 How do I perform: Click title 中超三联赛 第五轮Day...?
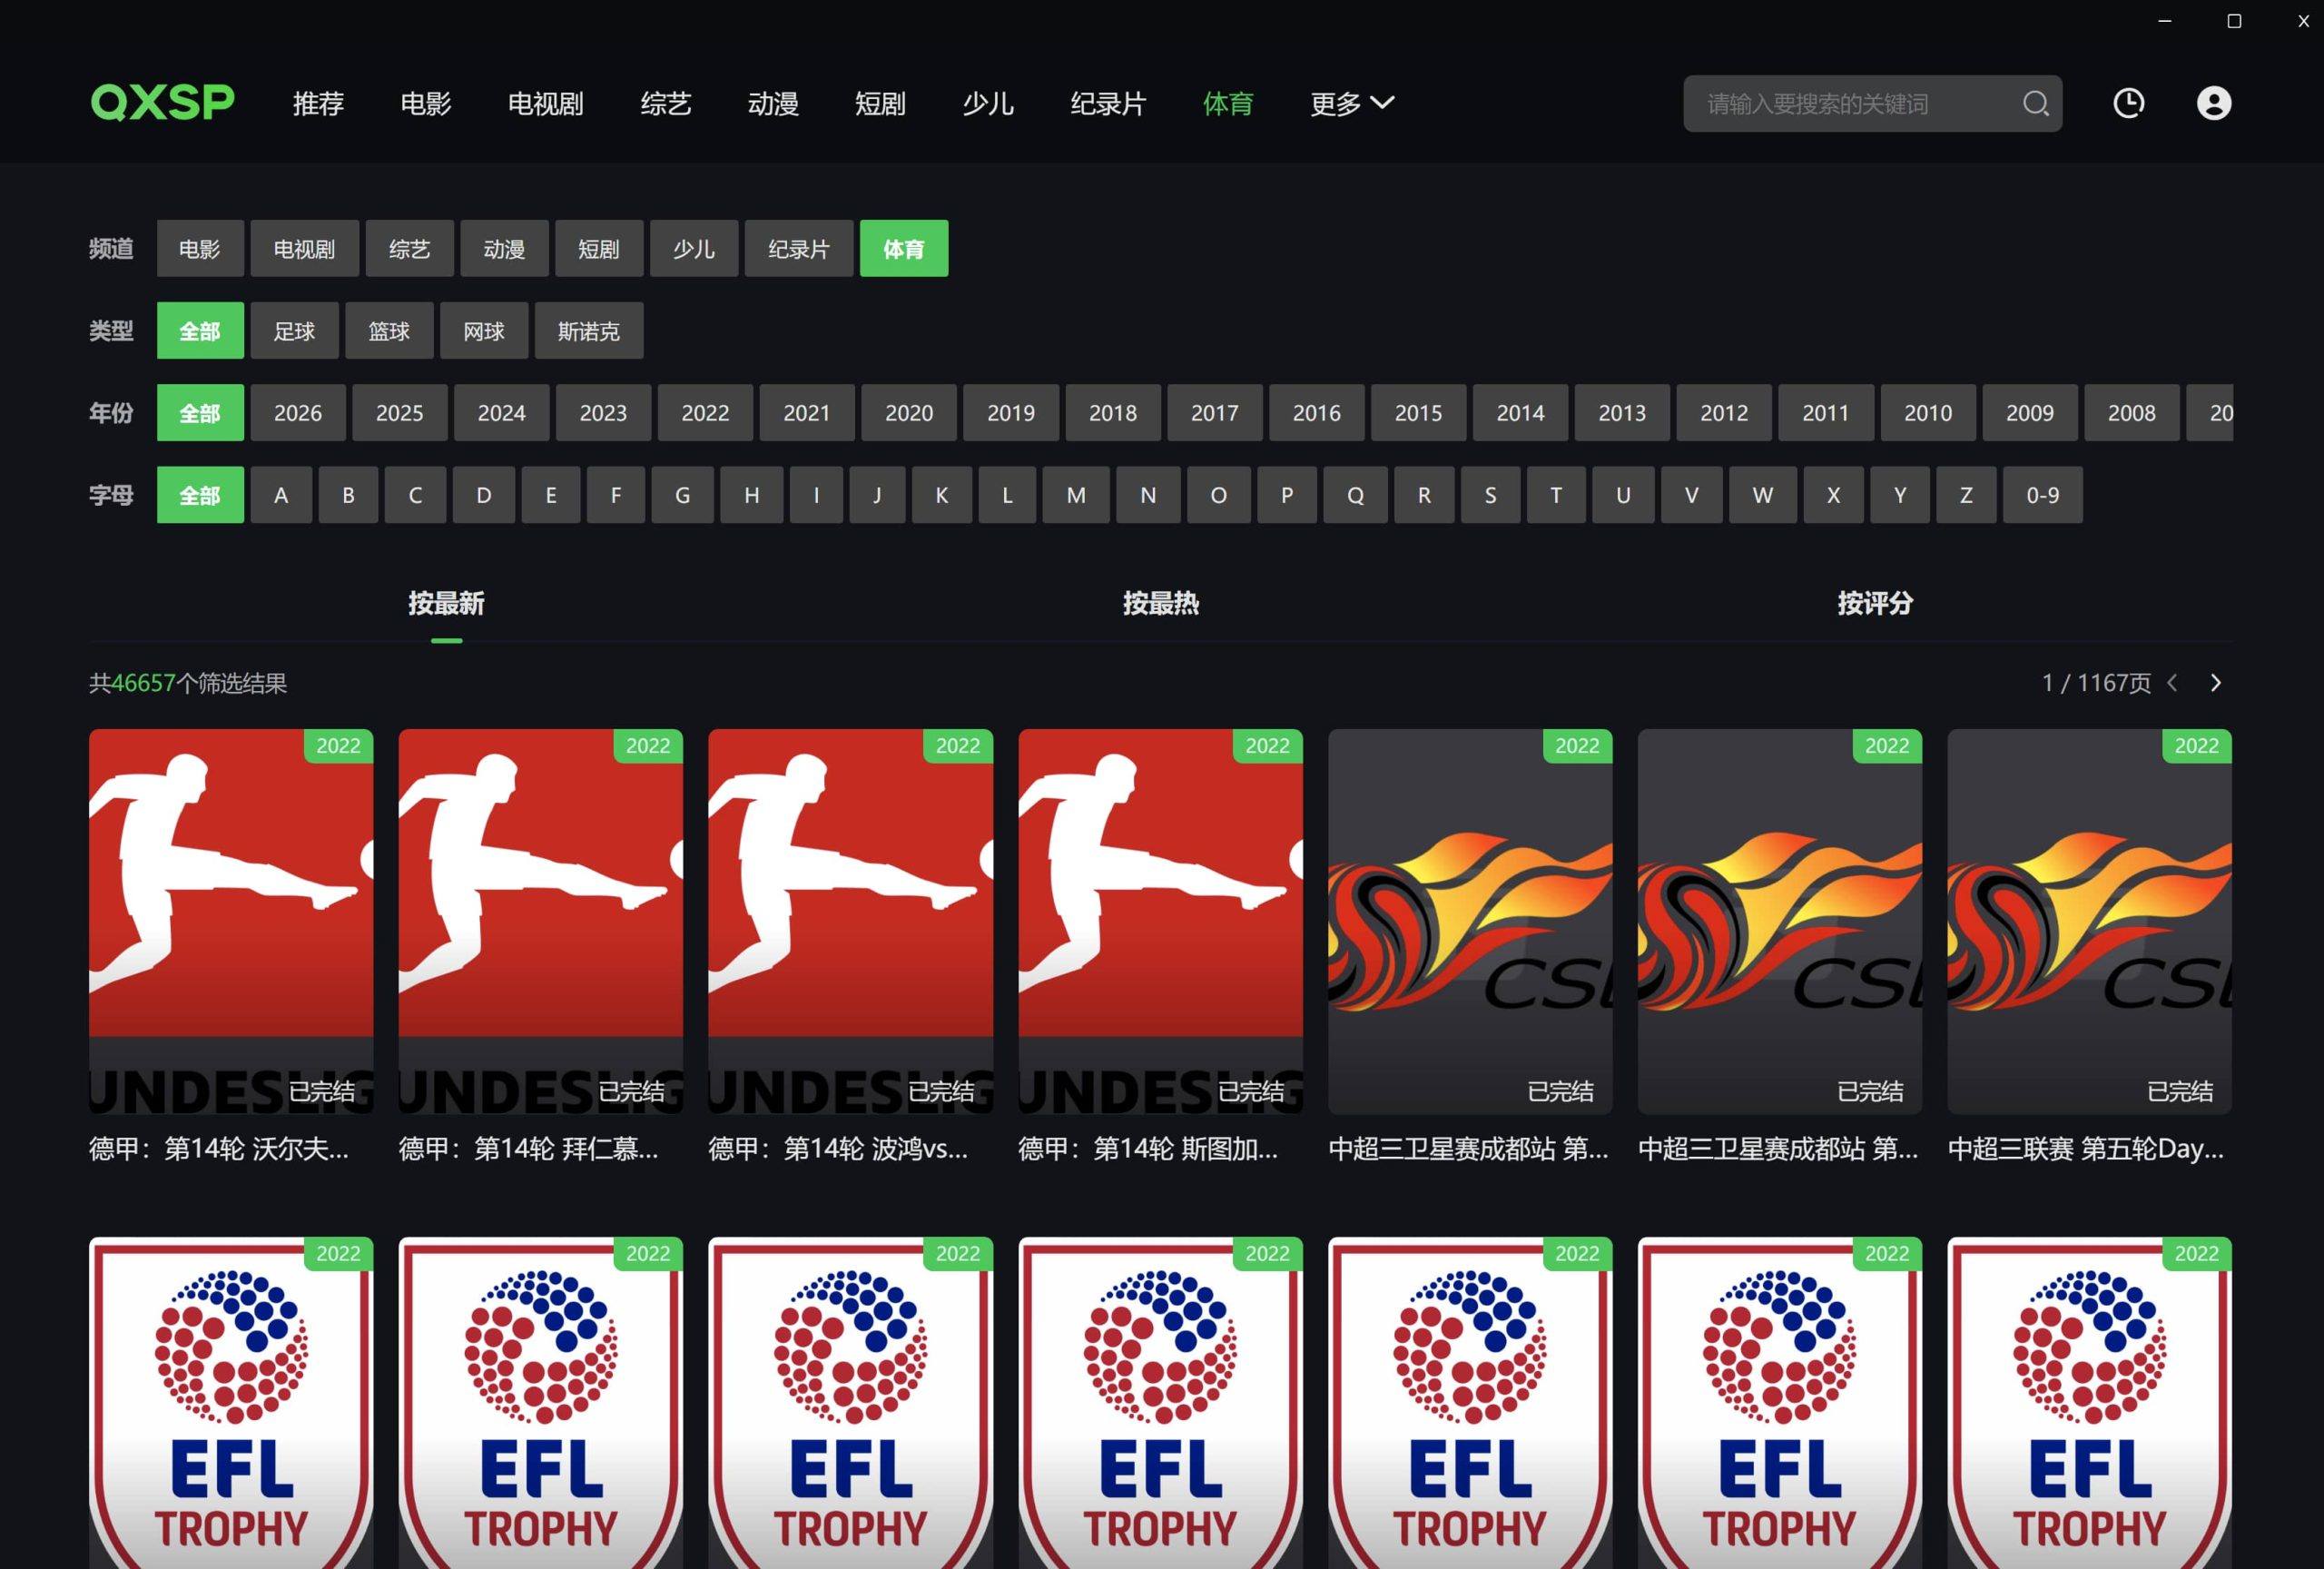click(2086, 1149)
